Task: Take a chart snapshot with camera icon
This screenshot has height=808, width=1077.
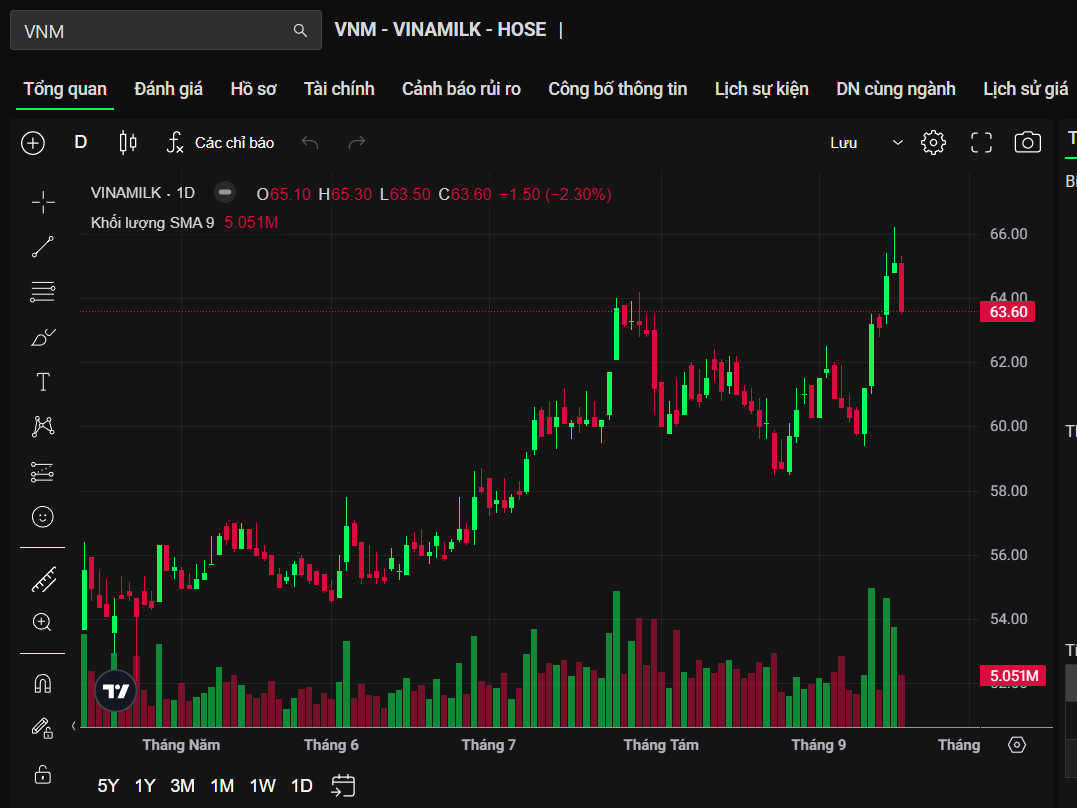Action: pyautogui.click(x=1028, y=143)
